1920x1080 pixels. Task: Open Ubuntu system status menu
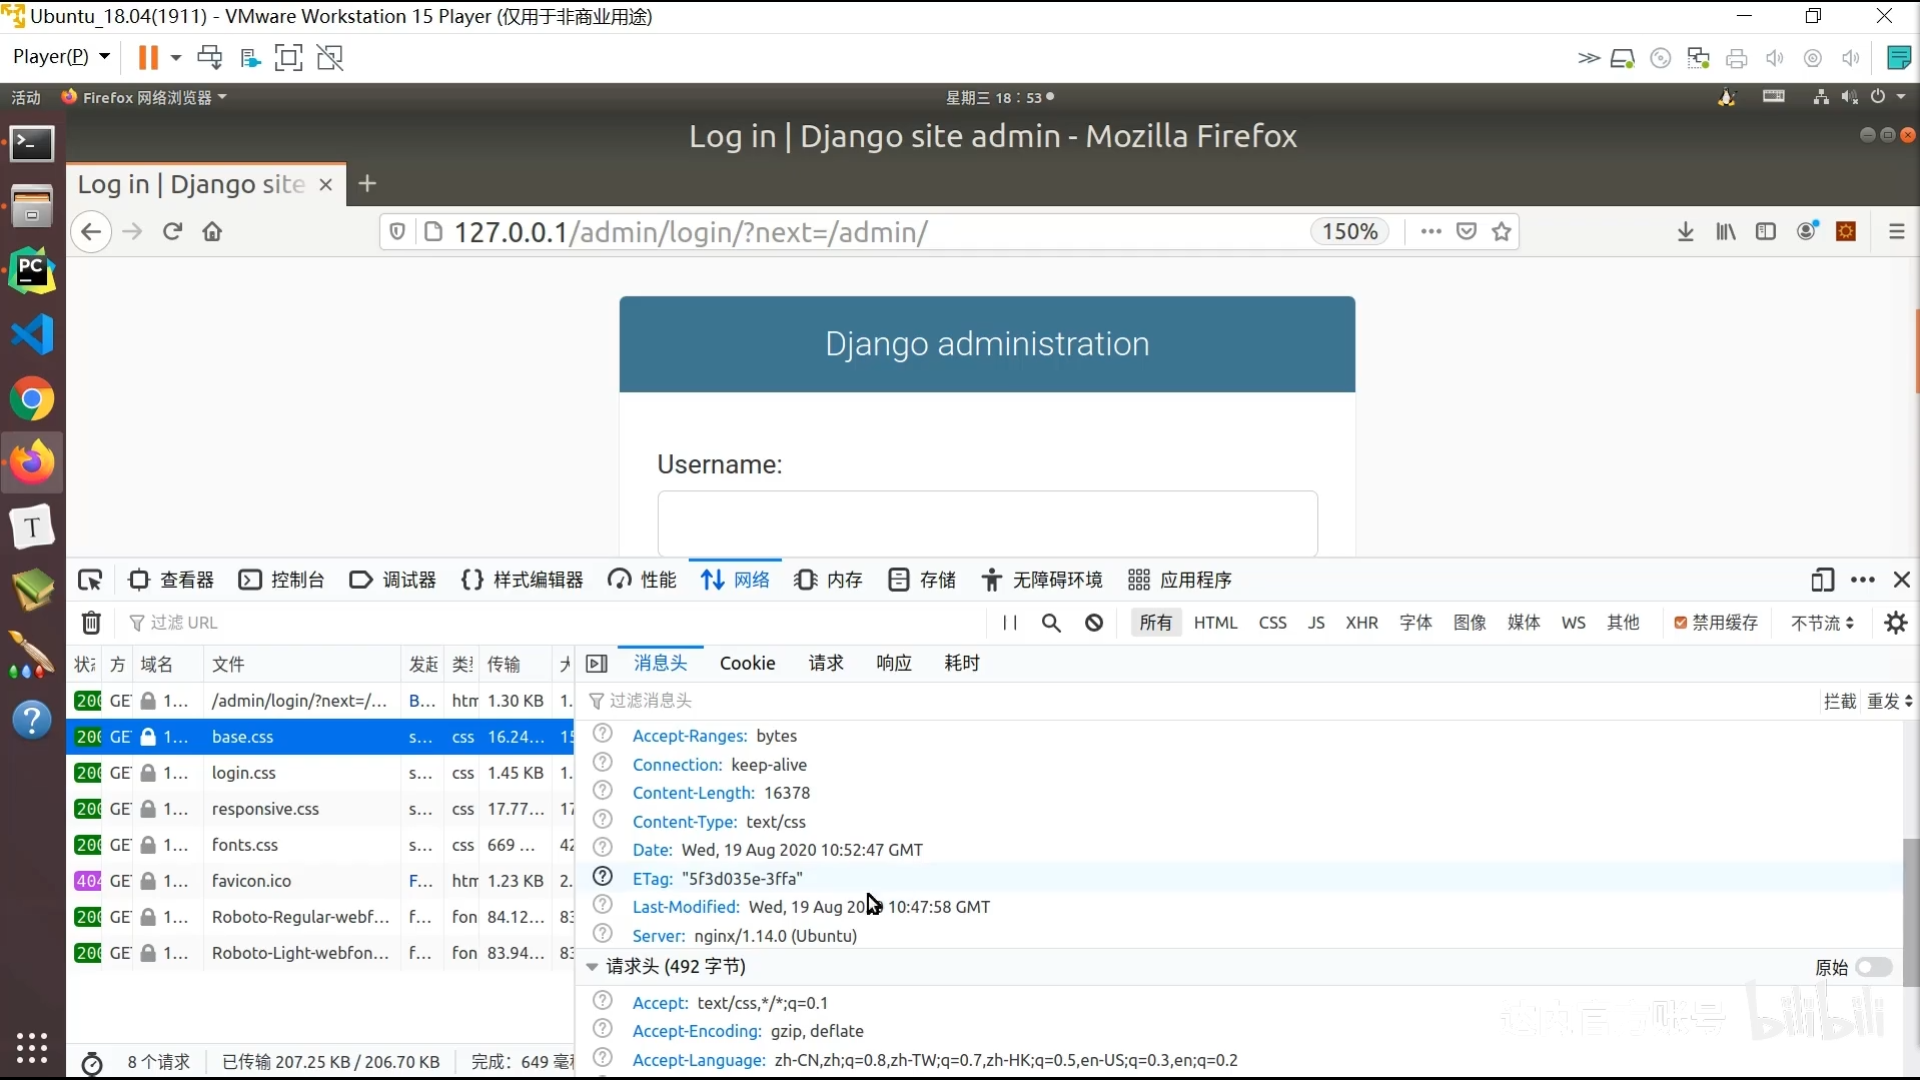tap(1860, 97)
